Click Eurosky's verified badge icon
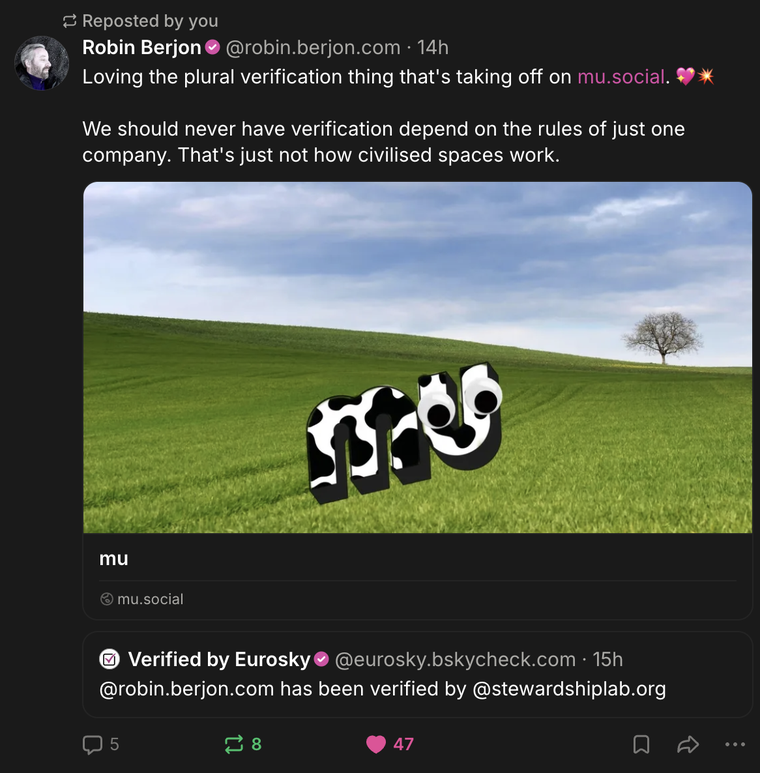760x773 pixels. point(321,659)
